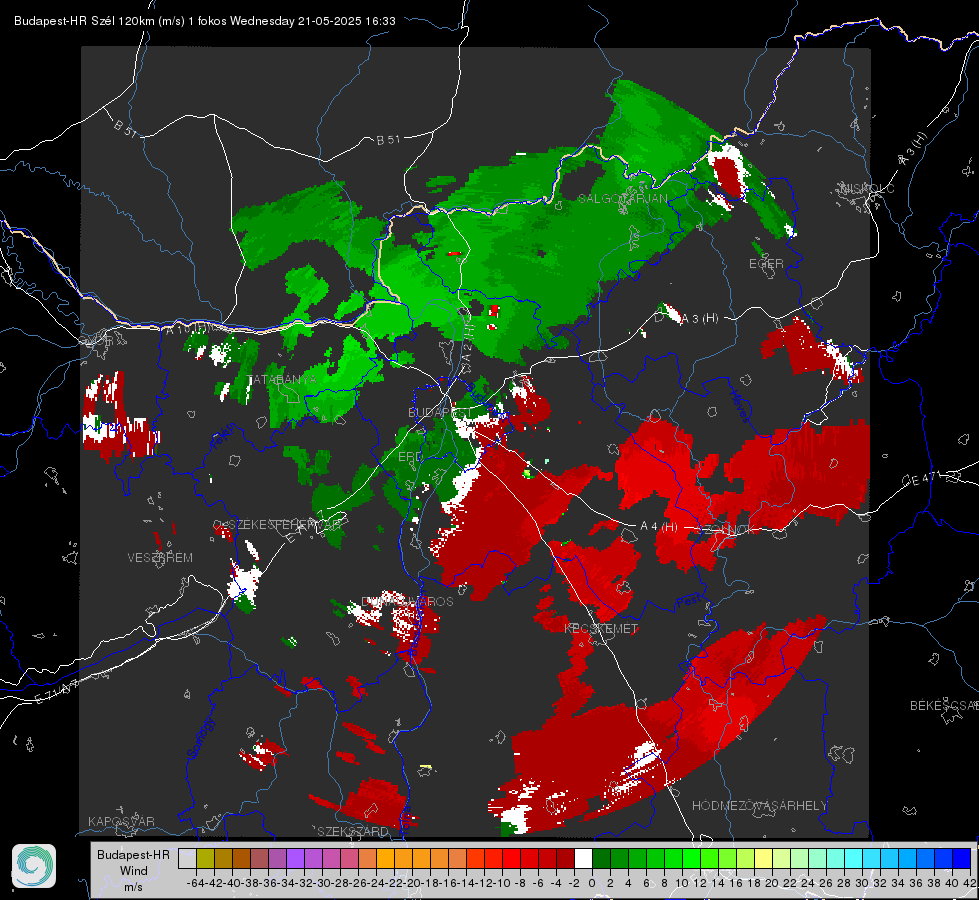Click the KAPOSVÁR city label
This screenshot has width=979, height=900.
[x=121, y=821]
